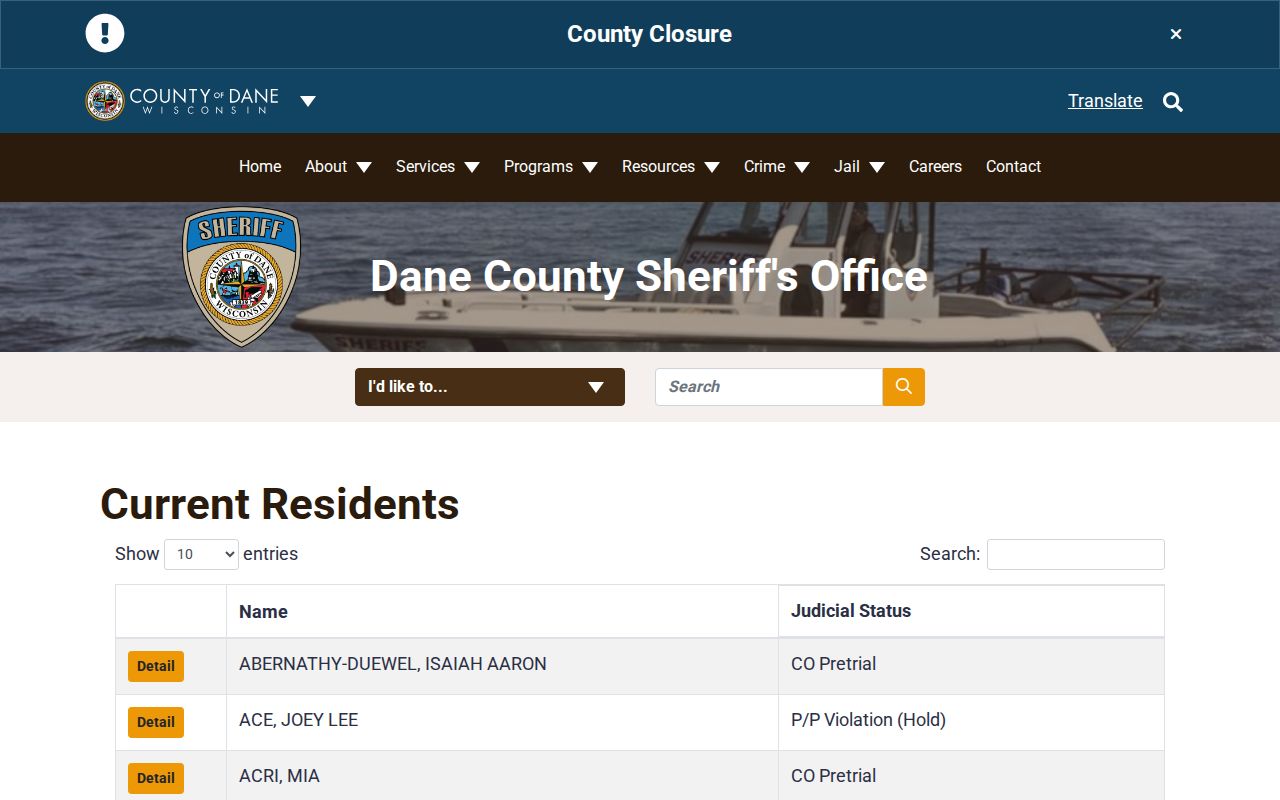1280x800 pixels.
Task: Open the "I'd like to..." dropdown
Action: point(490,387)
